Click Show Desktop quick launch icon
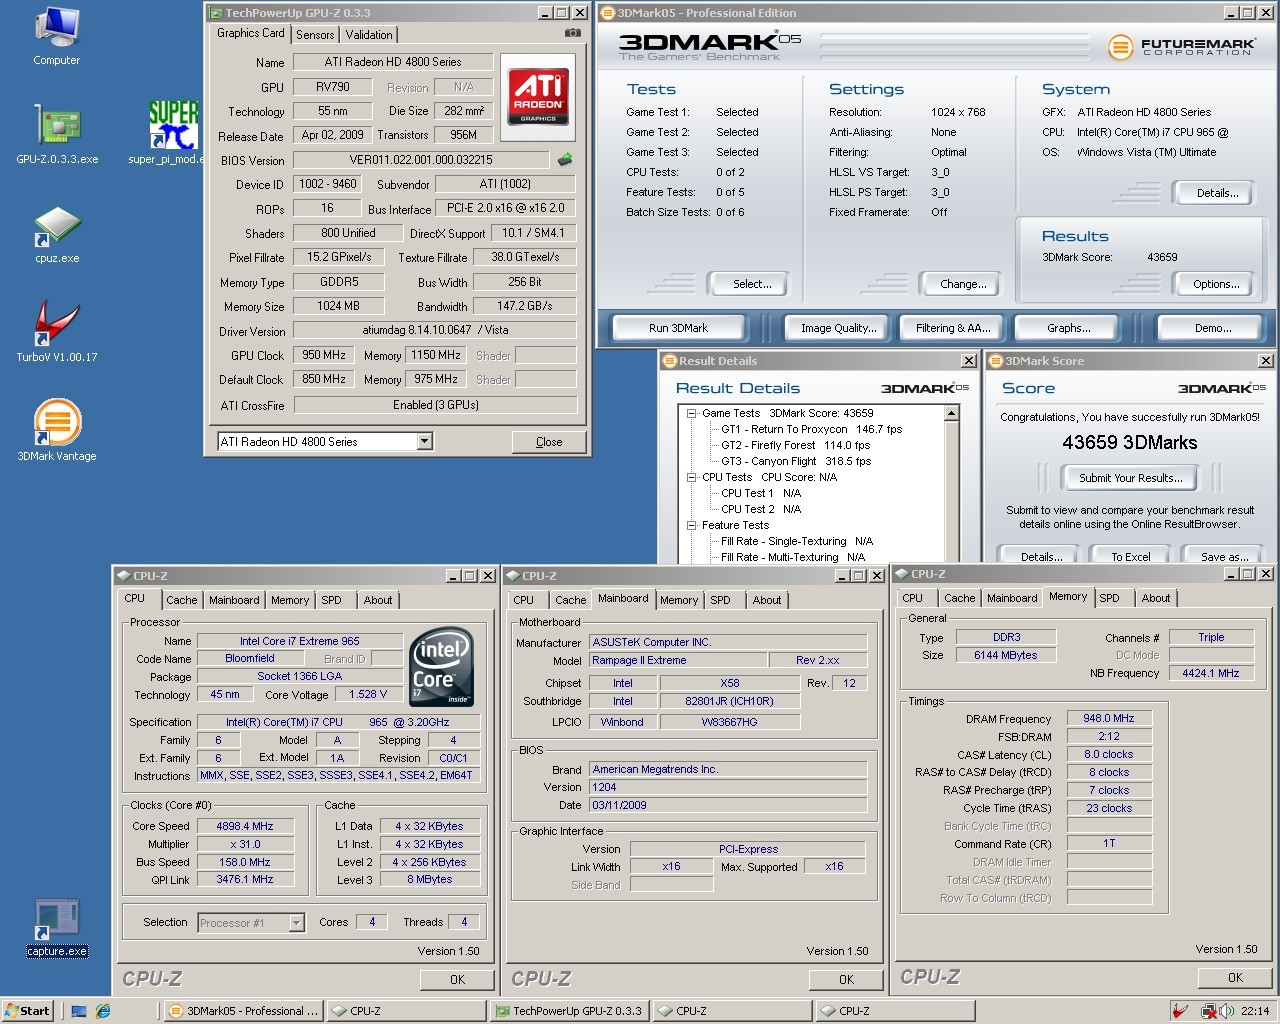 point(79,1011)
